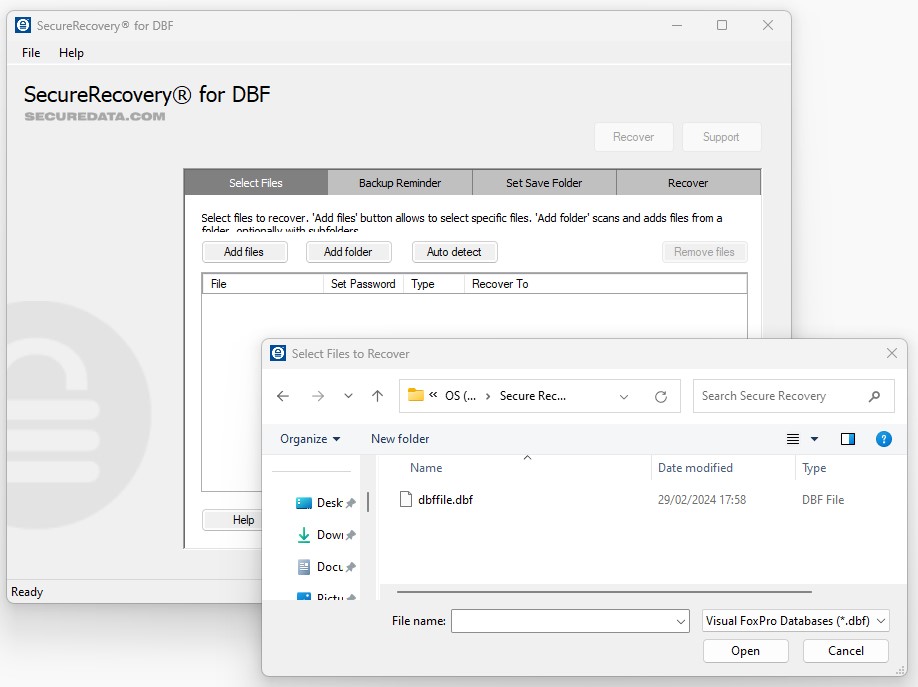Screen dimensions: 918x687
Task: Open the file dialog help icon
Action: pos(883,439)
